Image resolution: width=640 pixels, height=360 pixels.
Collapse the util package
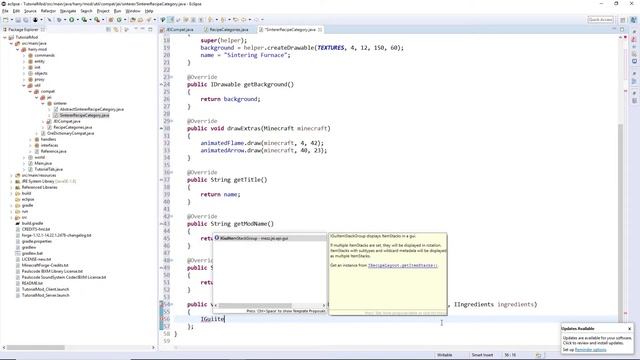click(x=24, y=85)
